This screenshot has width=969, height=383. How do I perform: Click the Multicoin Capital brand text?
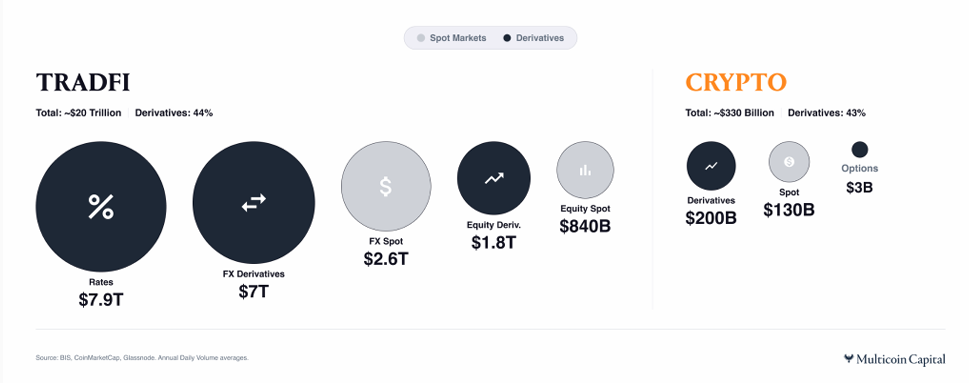pyautogui.click(x=901, y=359)
